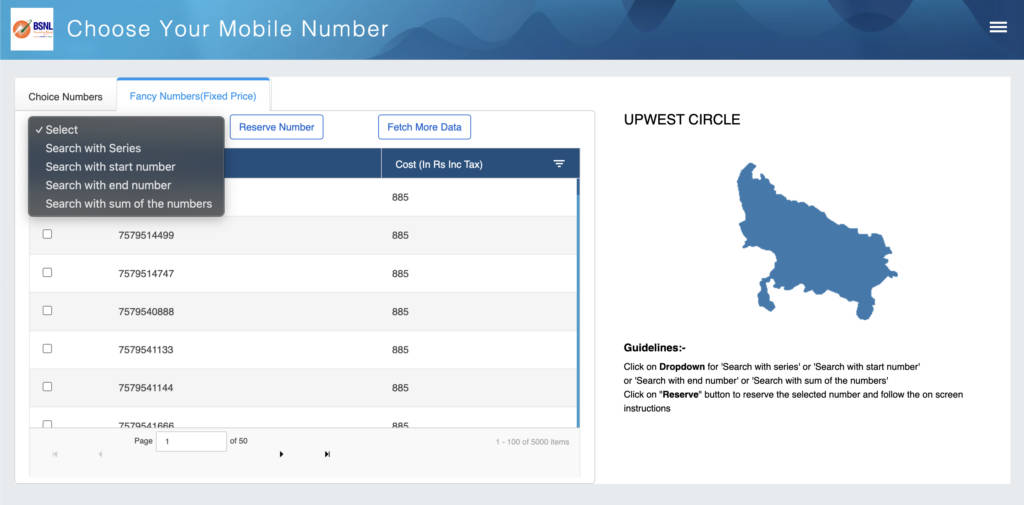
Task: Tick the checkbox for 7579541133
Action: pyautogui.click(x=47, y=348)
